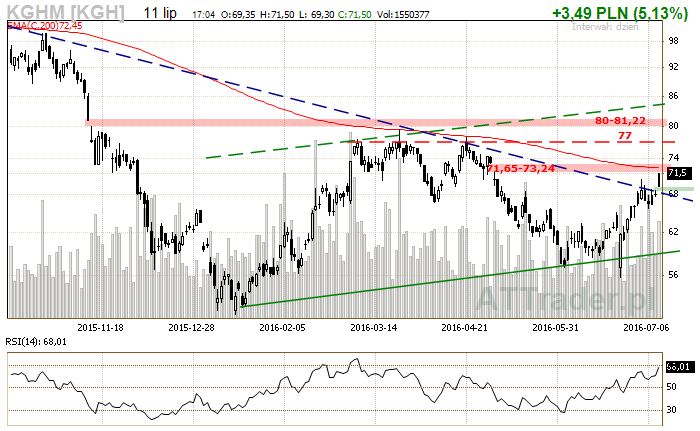Screen dimensions: 700x431
Task: Click the RSI(14): 68,01 label
Action: click(x=36, y=342)
